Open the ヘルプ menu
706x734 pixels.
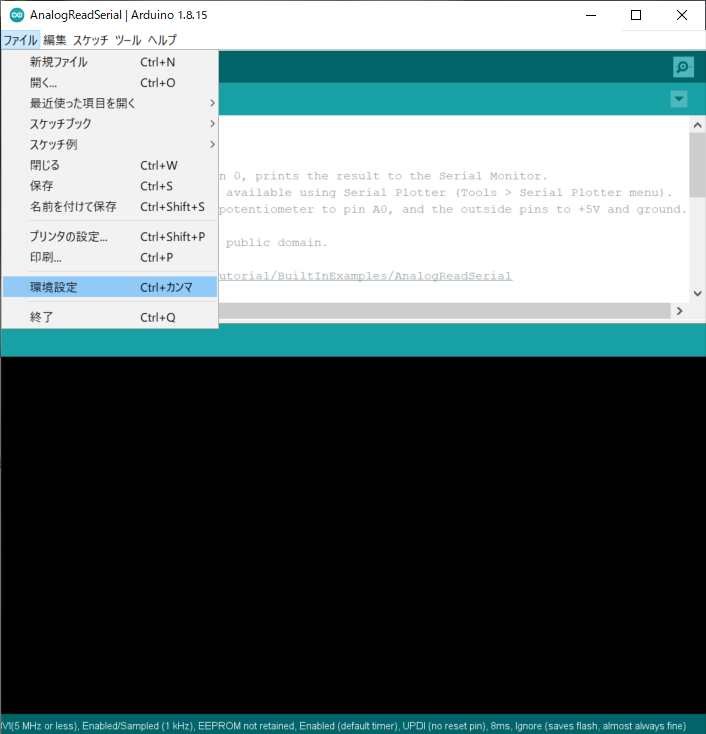(162, 40)
